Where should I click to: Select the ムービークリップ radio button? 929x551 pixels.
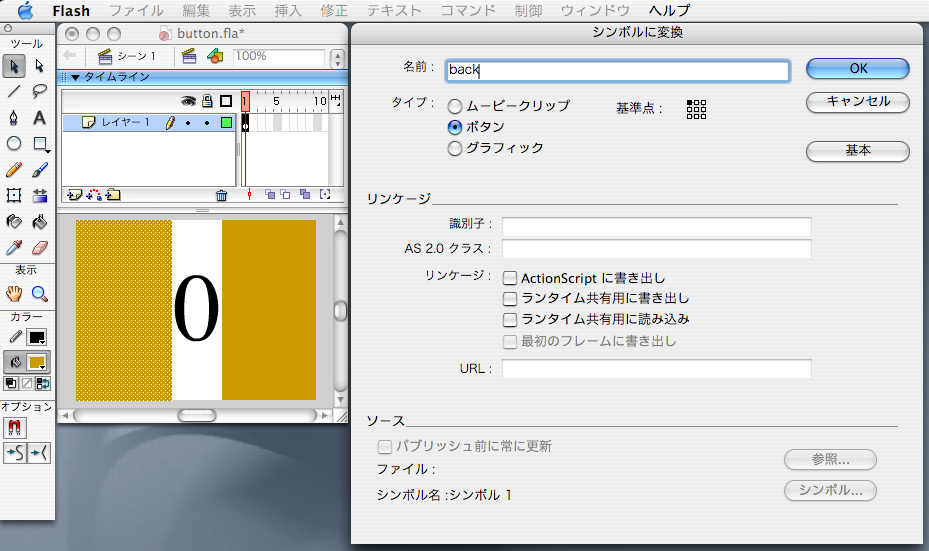(455, 106)
